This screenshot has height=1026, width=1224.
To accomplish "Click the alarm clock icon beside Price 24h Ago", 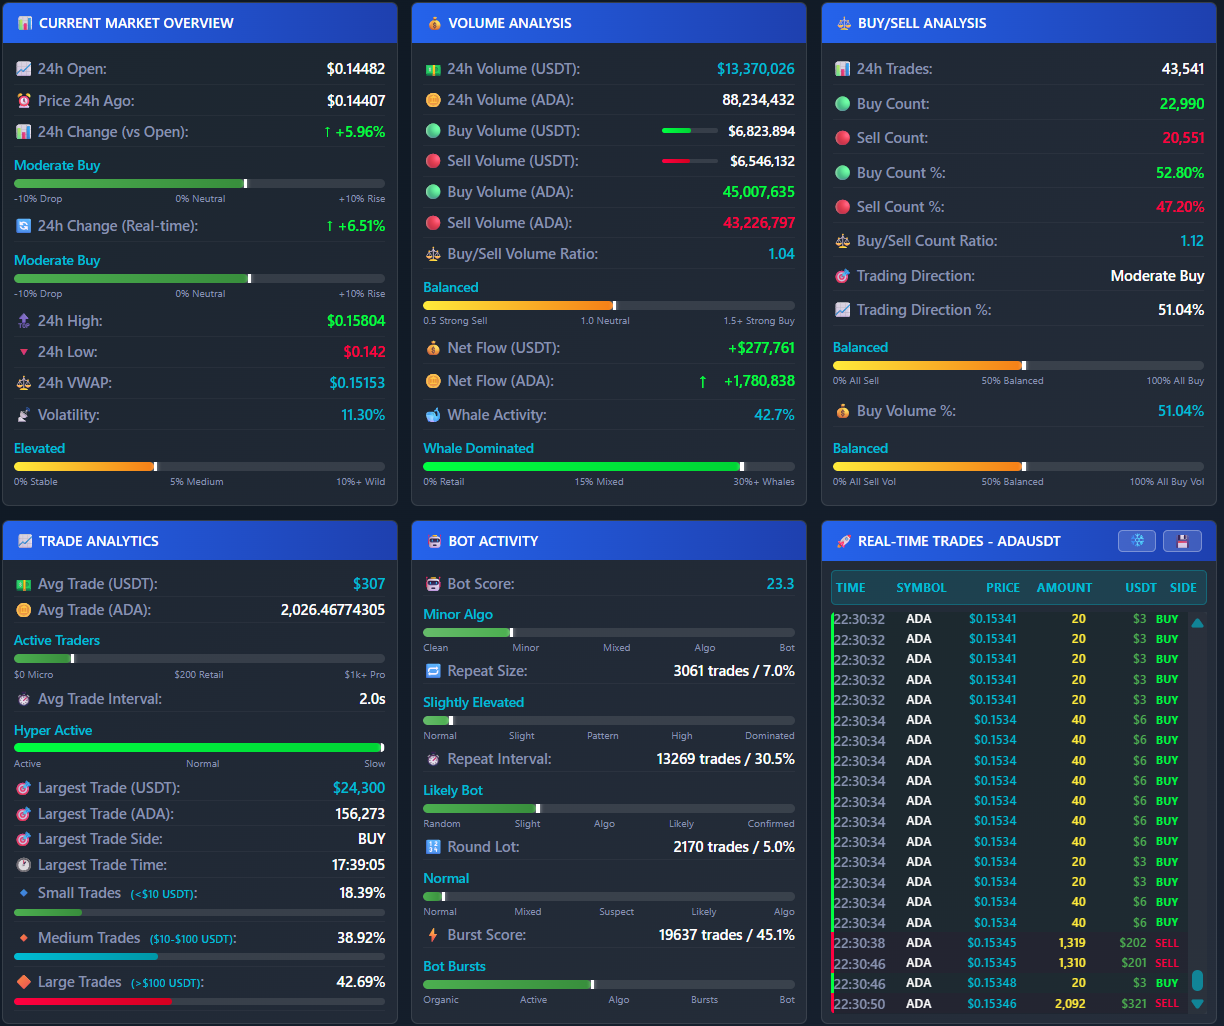I will [24, 101].
